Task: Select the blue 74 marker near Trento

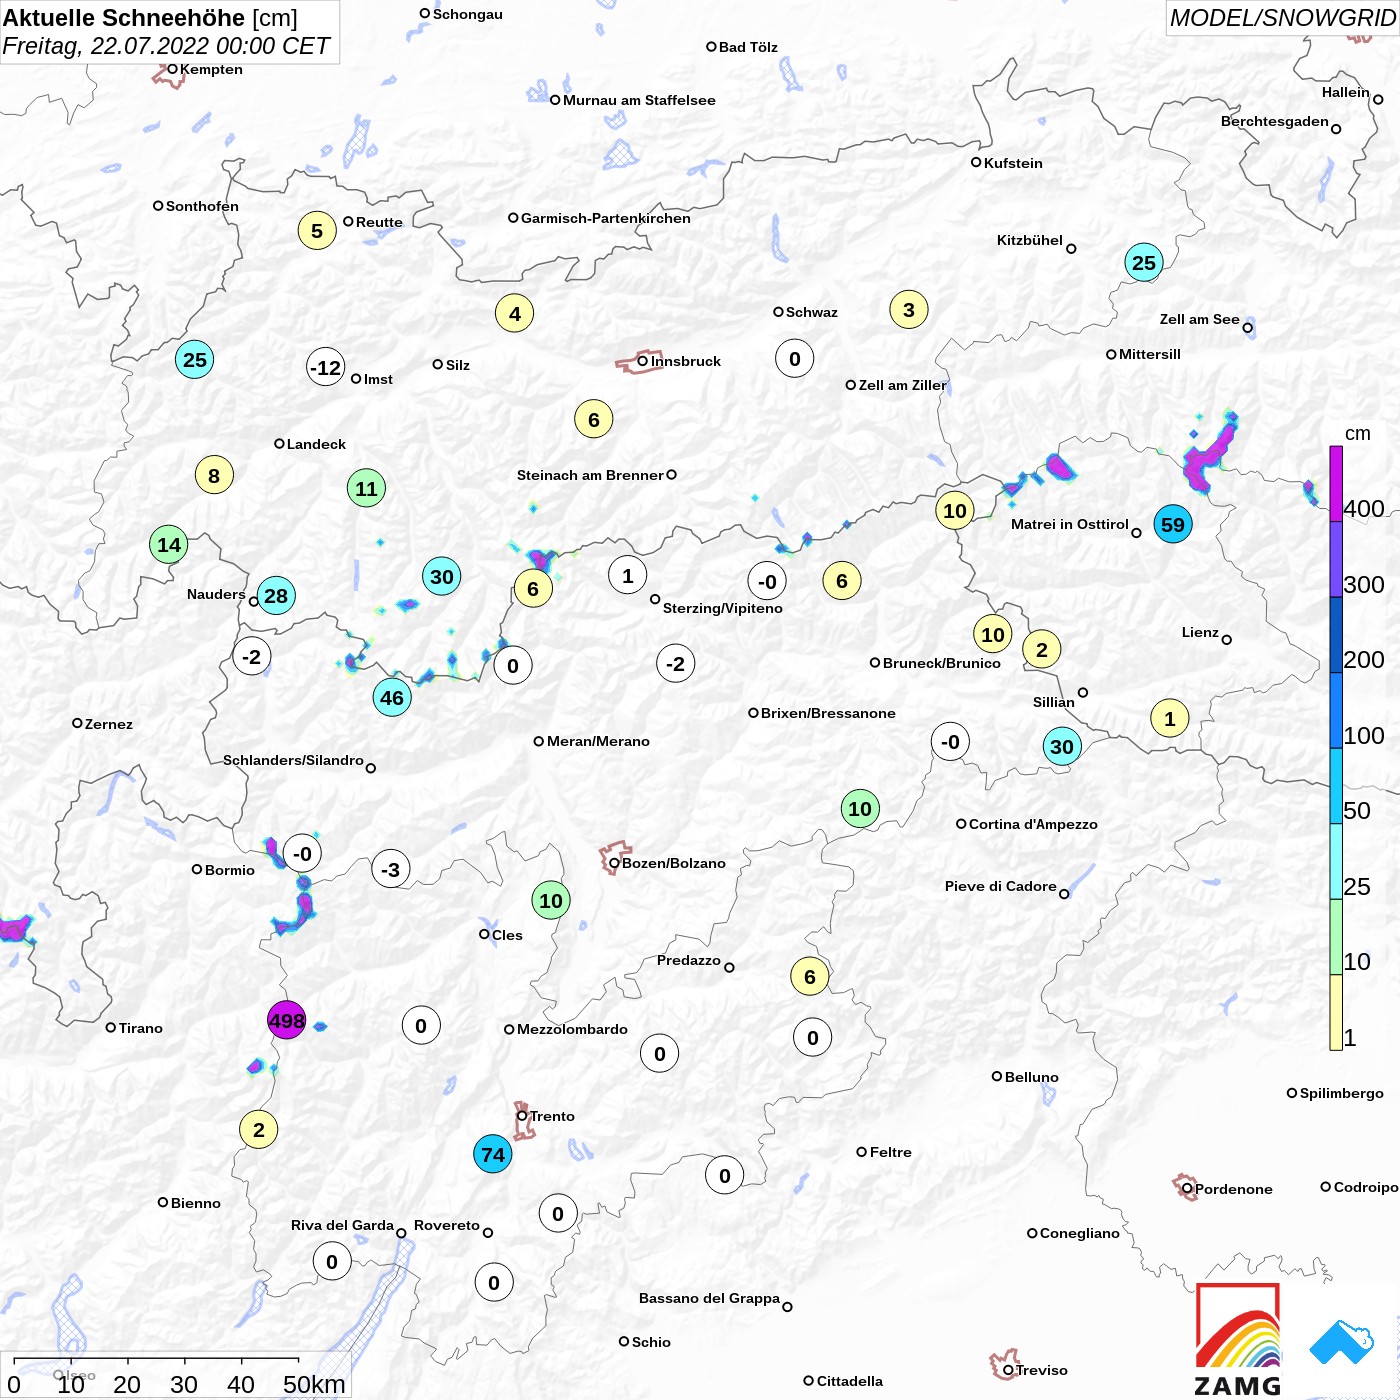Action: [x=493, y=1155]
